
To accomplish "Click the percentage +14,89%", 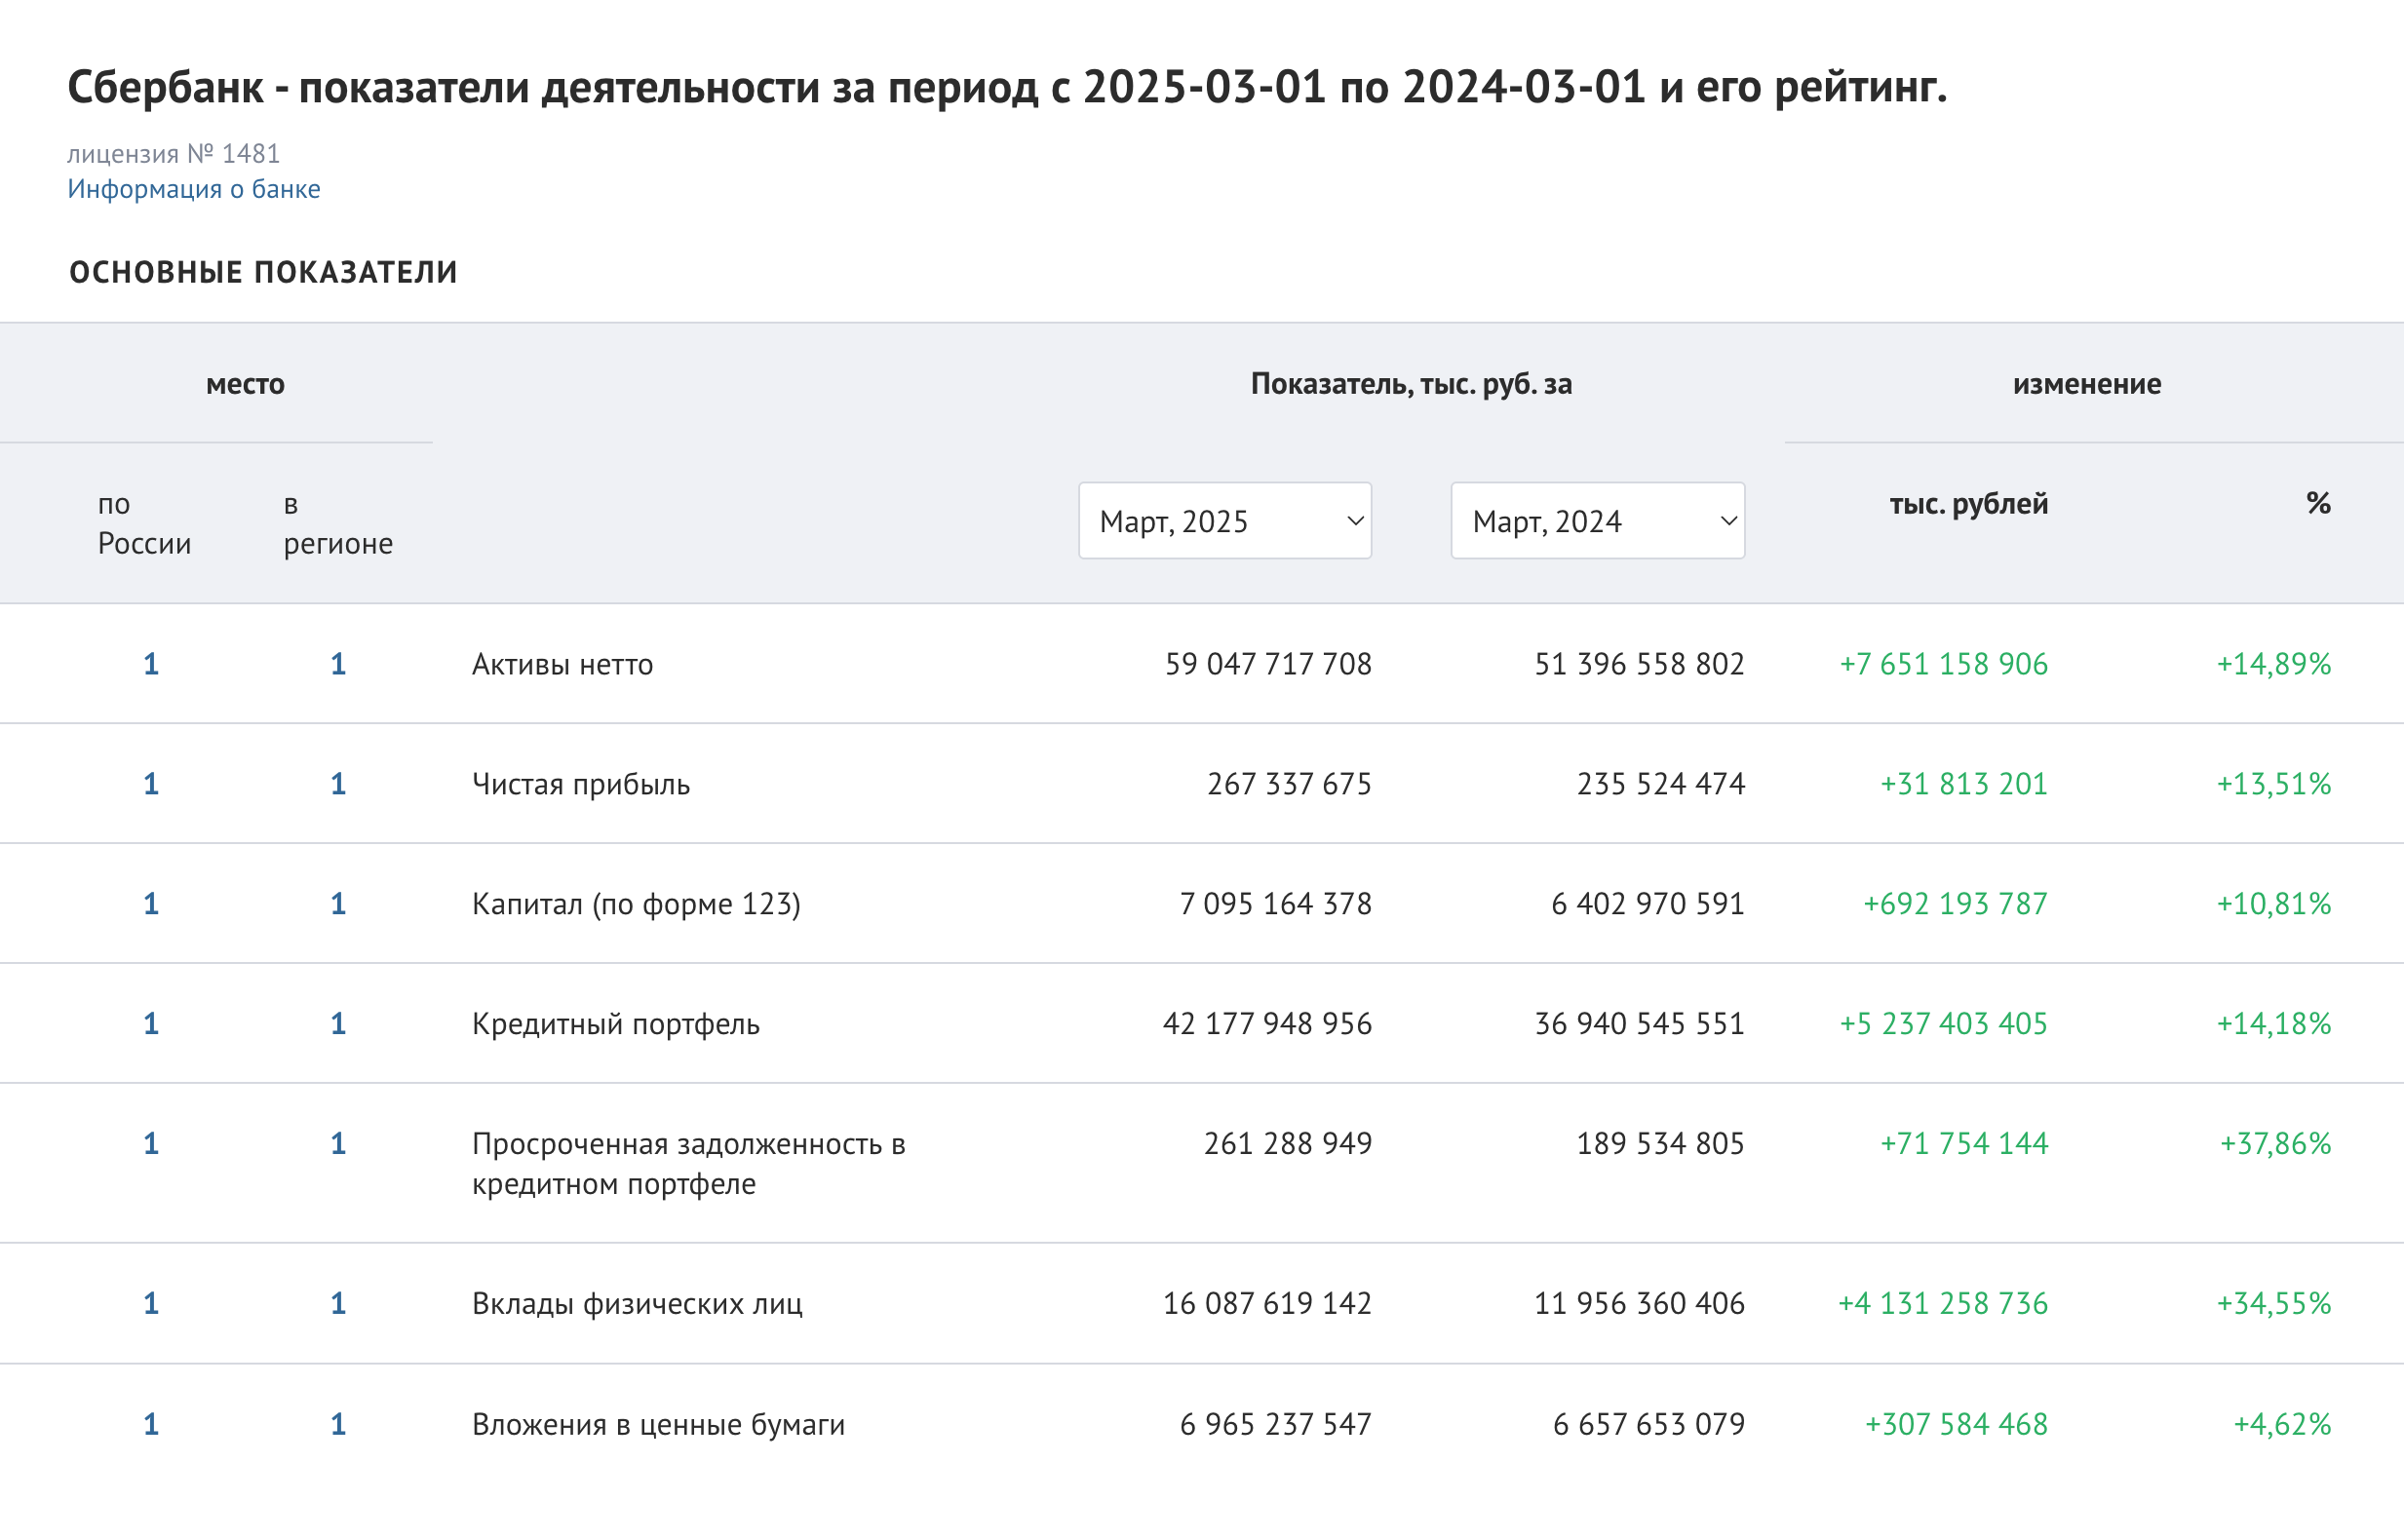I will pos(2273,664).
